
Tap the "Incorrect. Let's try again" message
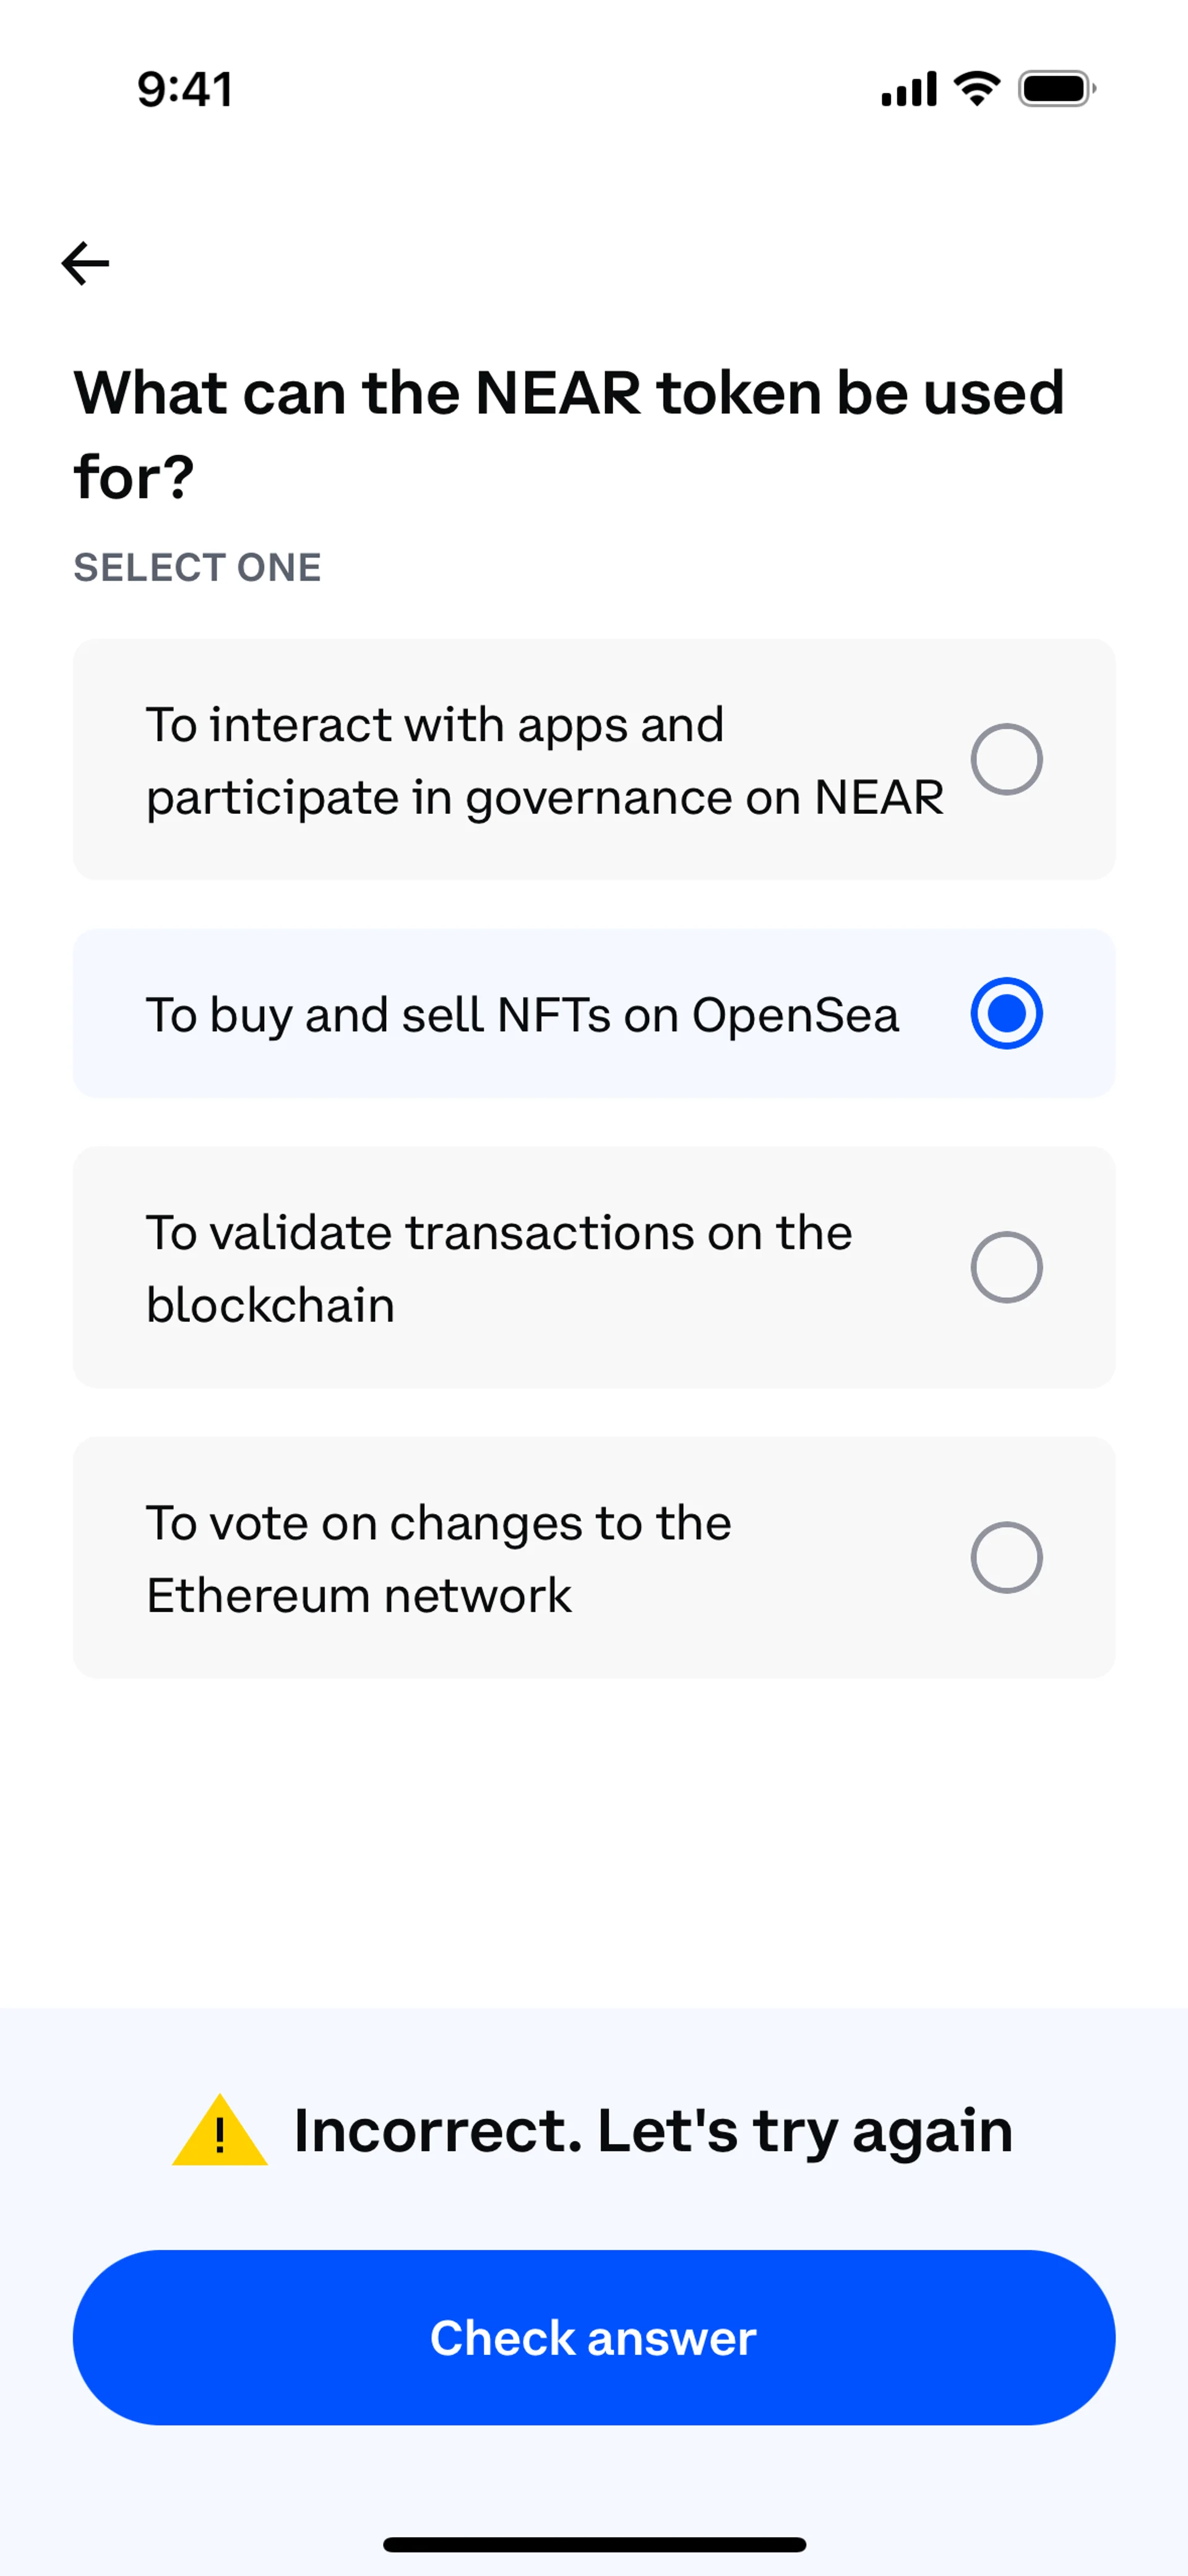coord(652,2130)
